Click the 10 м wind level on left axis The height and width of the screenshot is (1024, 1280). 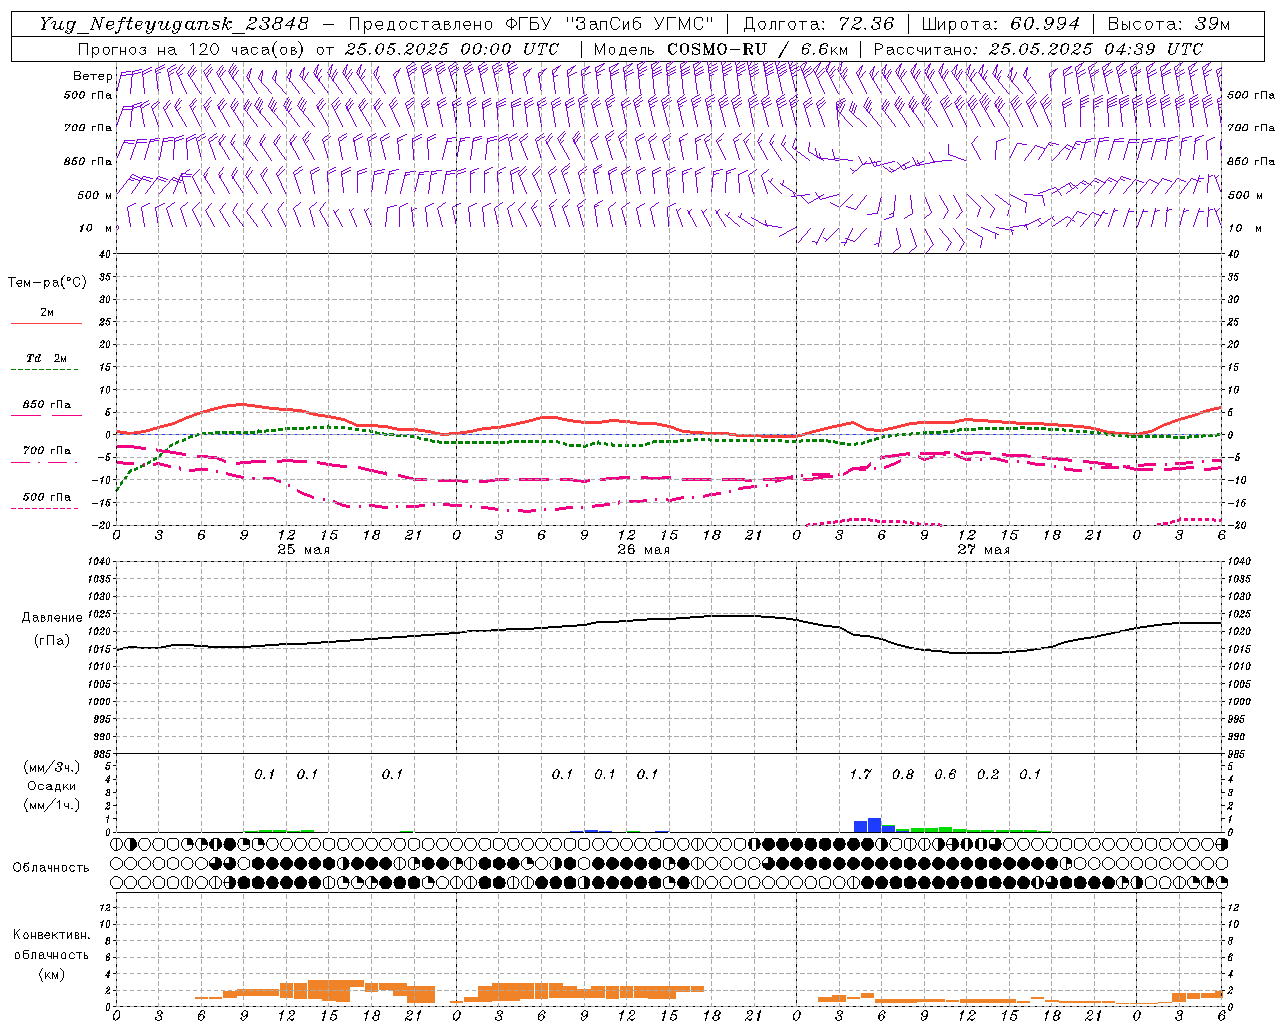pyautogui.click(x=96, y=229)
